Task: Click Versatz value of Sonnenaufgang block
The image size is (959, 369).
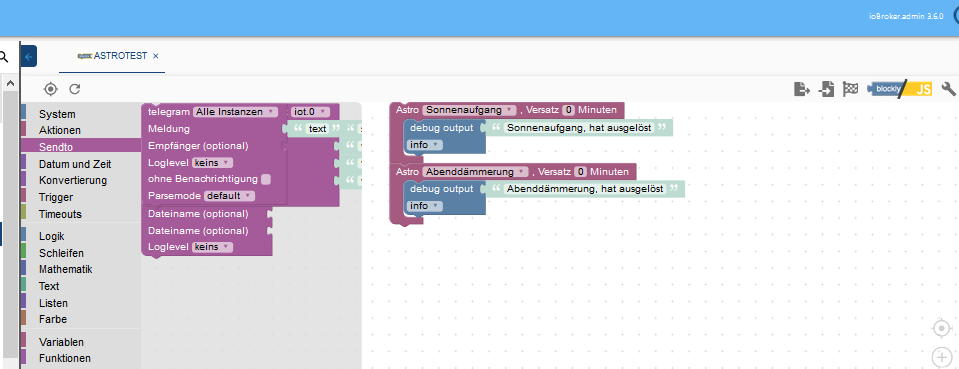Action: click(569, 110)
